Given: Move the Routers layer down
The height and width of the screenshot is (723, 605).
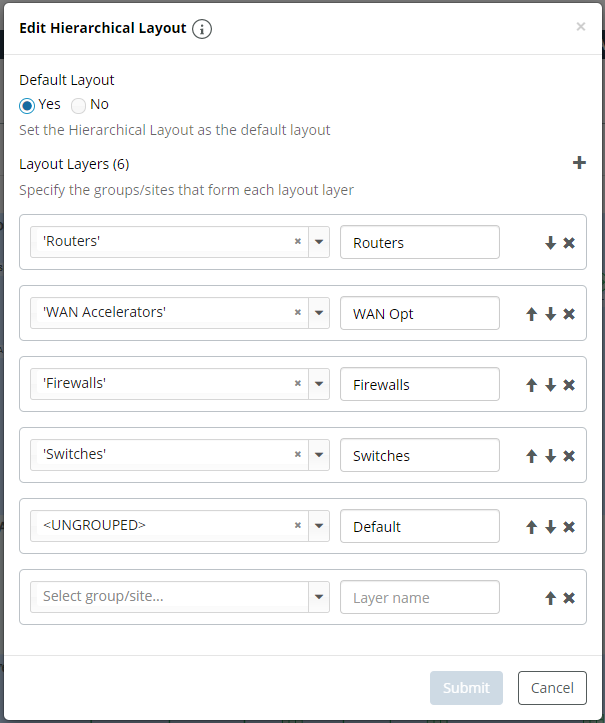Looking at the screenshot, I should tap(550, 243).
